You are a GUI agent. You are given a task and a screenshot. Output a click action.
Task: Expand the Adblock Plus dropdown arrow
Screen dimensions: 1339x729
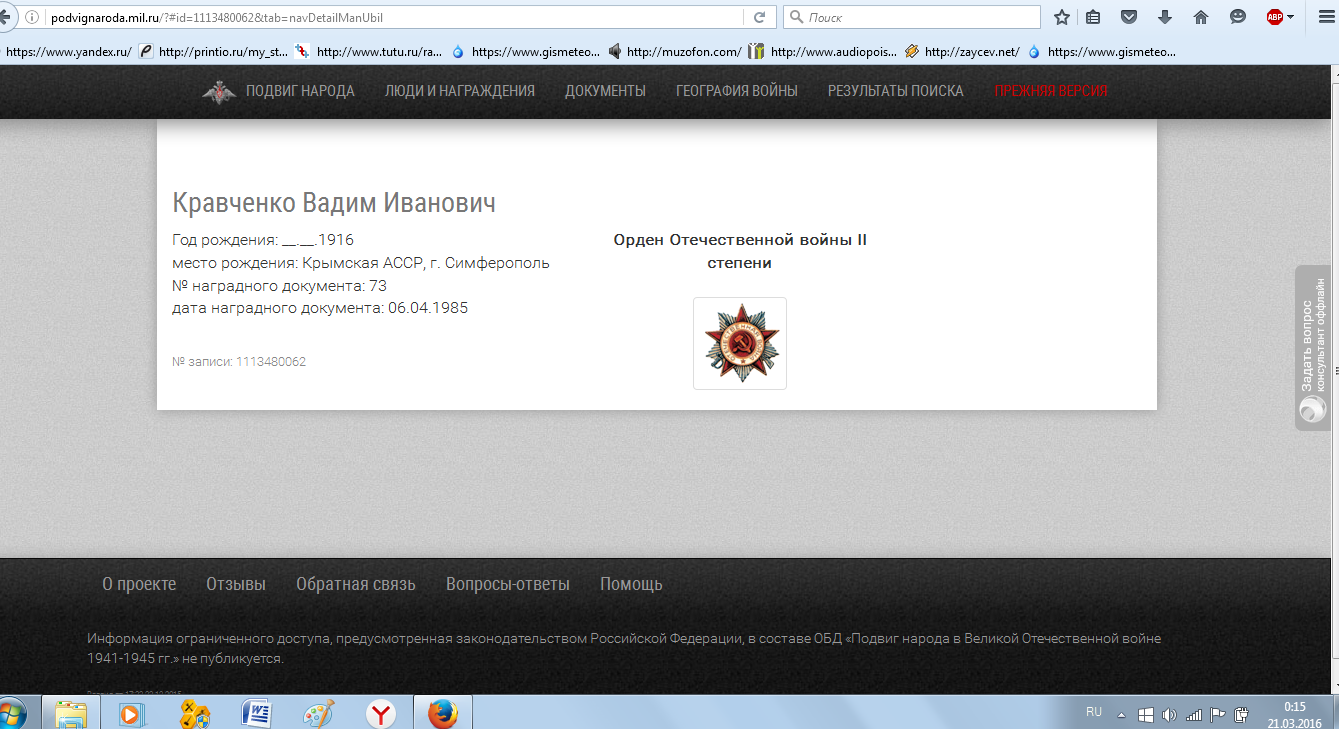click(1291, 17)
